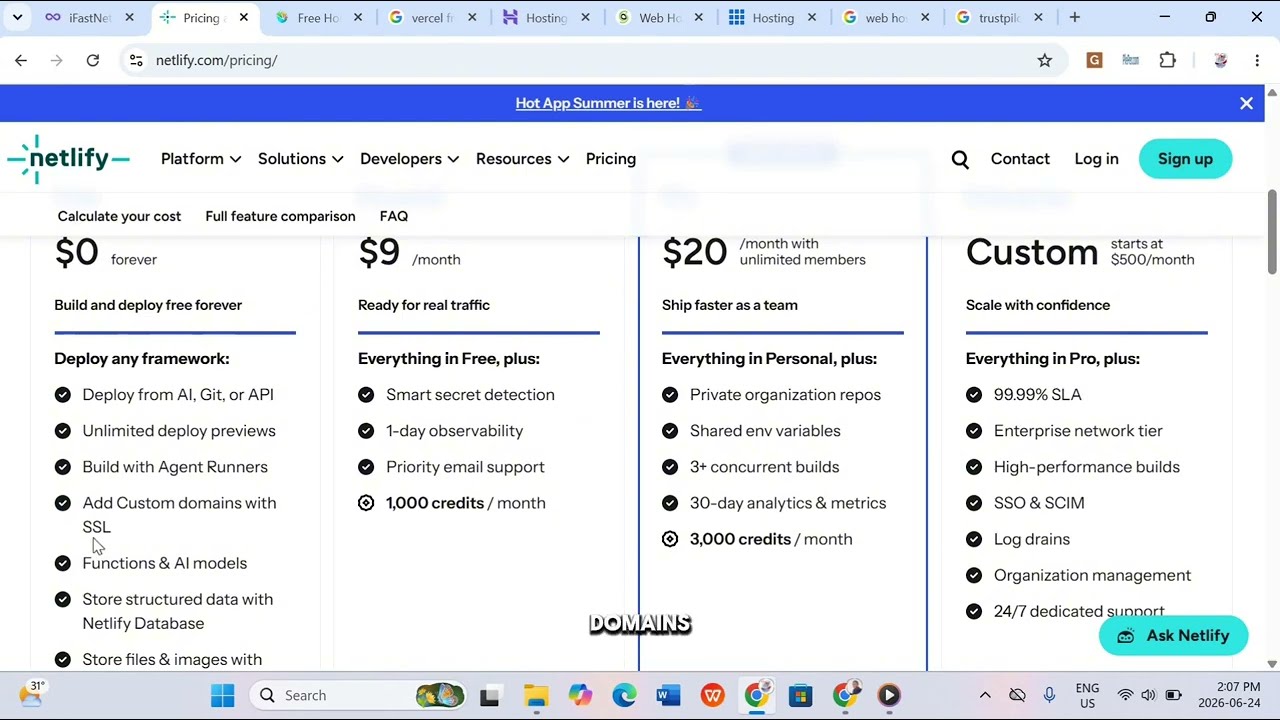Click the Netlify logo
Screen dimensions: 1280x720
point(68,159)
